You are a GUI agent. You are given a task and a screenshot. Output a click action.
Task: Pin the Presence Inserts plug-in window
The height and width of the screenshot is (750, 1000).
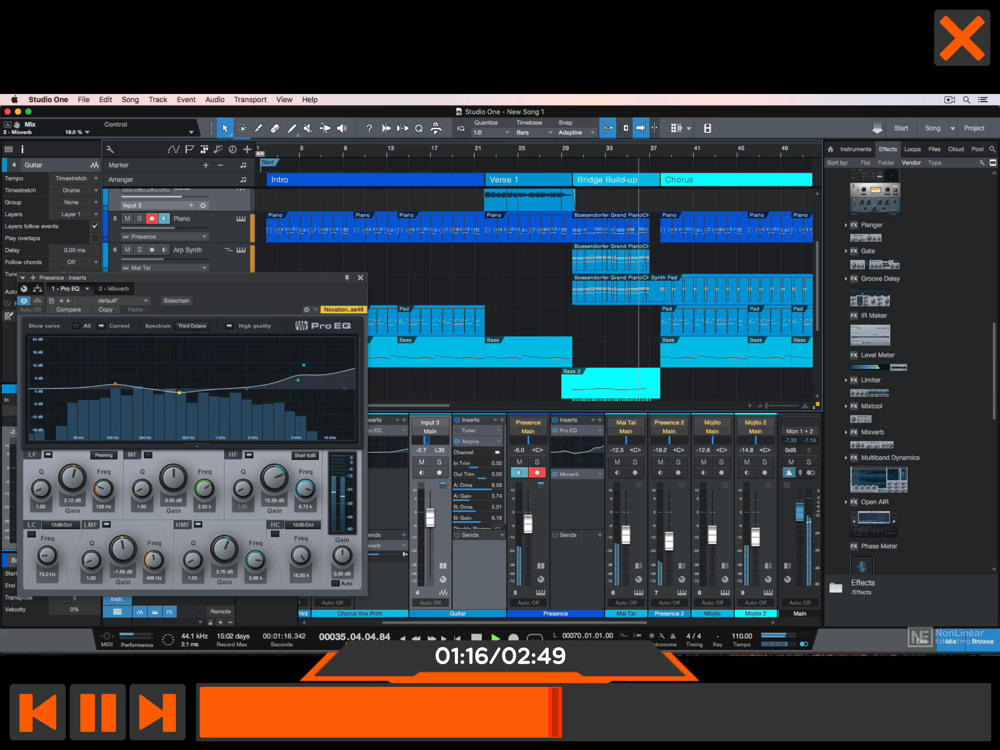[347, 277]
